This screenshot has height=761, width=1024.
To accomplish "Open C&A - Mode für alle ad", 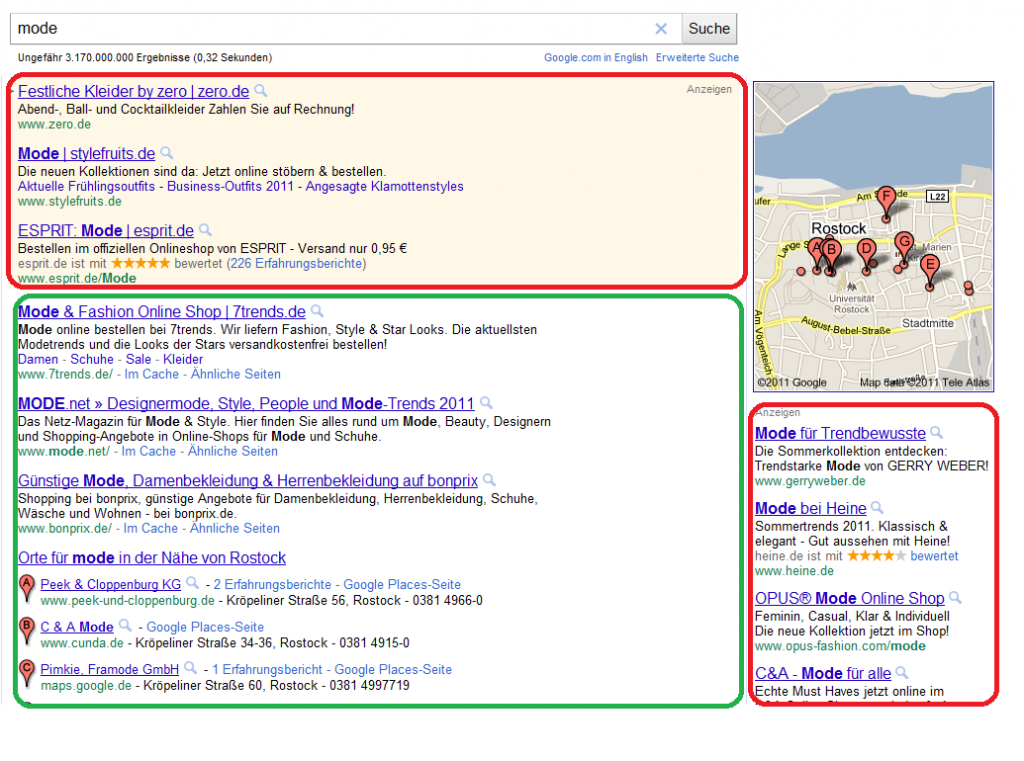I will [x=823, y=673].
